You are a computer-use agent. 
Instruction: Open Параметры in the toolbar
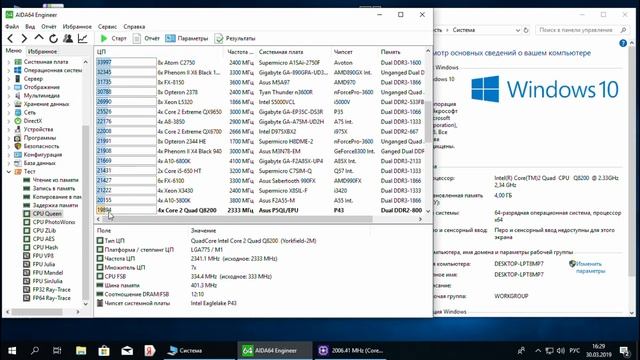[x=187, y=38]
